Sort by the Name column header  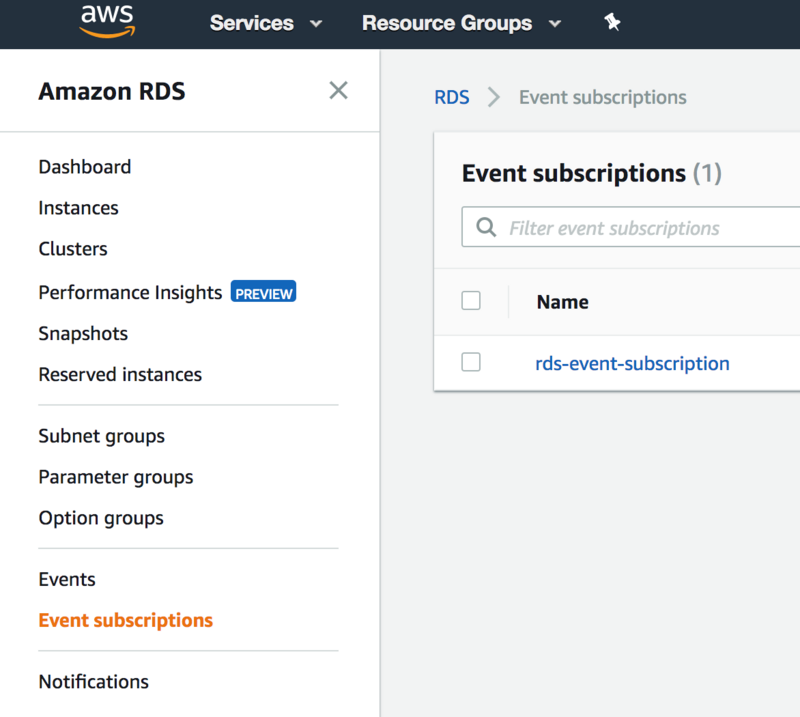coord(563,302)
